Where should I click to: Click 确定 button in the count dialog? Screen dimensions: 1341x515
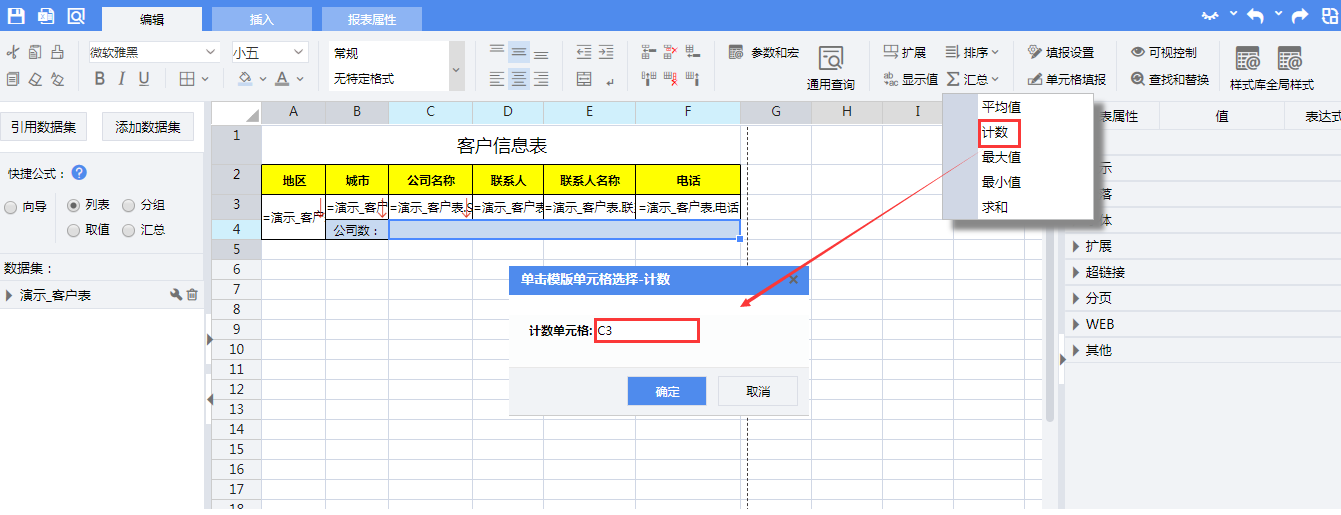(667, 391)
